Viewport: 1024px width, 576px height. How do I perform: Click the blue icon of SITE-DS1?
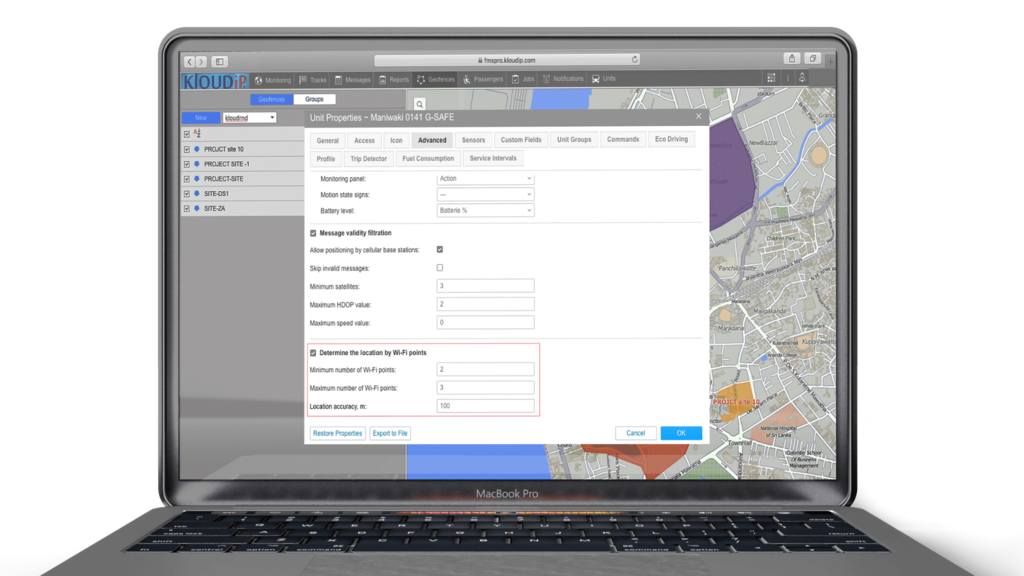[197, 194]
